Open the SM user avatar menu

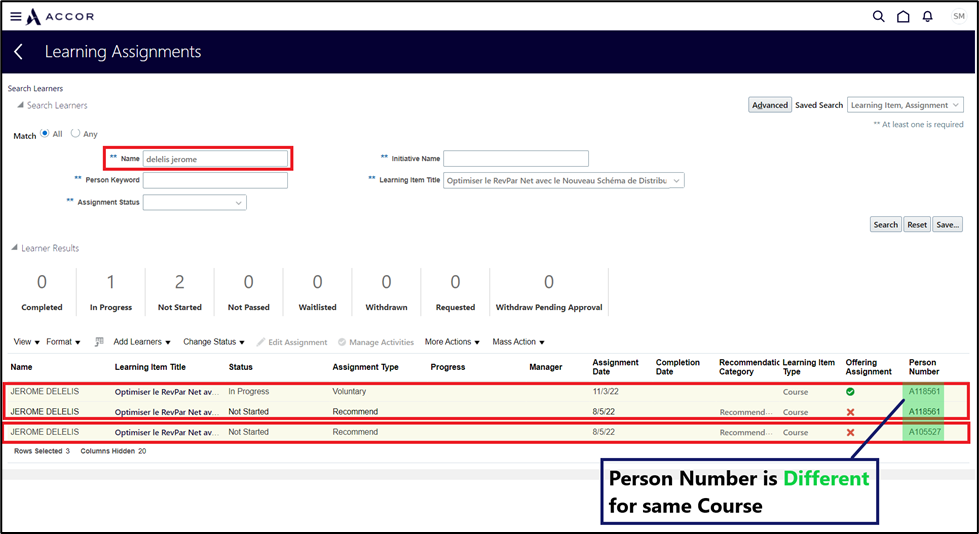click(x=959, y=16)
